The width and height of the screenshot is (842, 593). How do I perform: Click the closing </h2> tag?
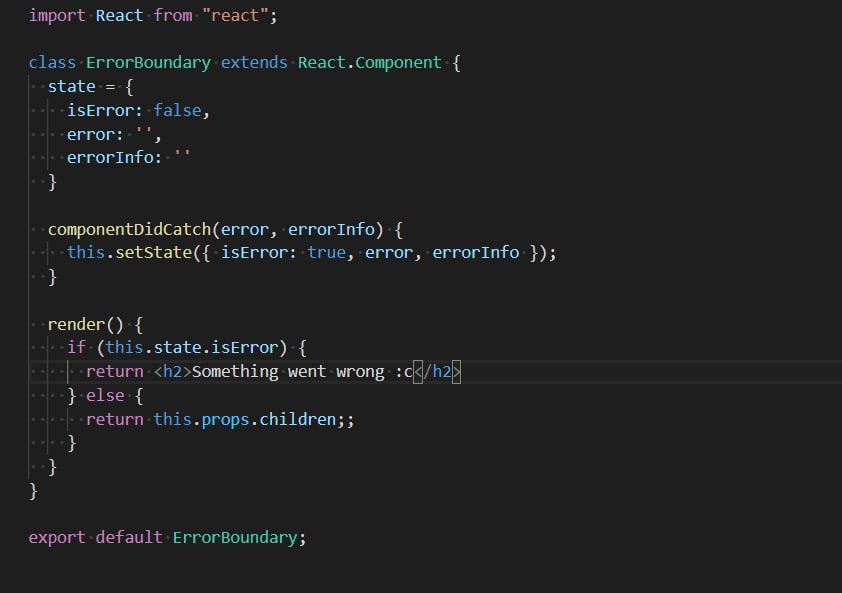[x=437, y=372]
